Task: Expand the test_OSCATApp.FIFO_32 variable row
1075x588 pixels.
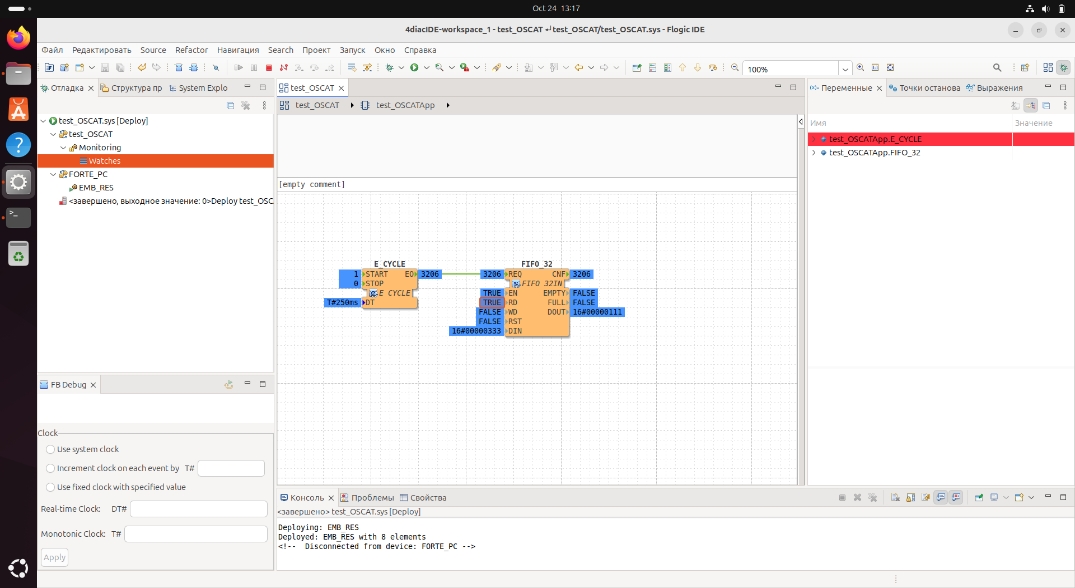Action: click(x=814, y=153)
